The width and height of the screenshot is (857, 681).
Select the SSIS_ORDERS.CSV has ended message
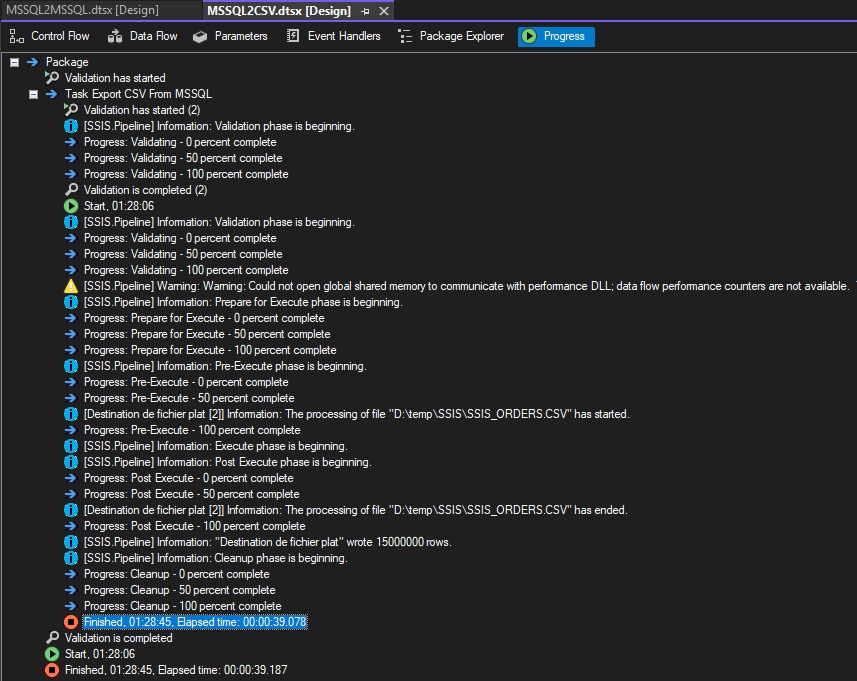pyautogui.click(x=355, y=510)
